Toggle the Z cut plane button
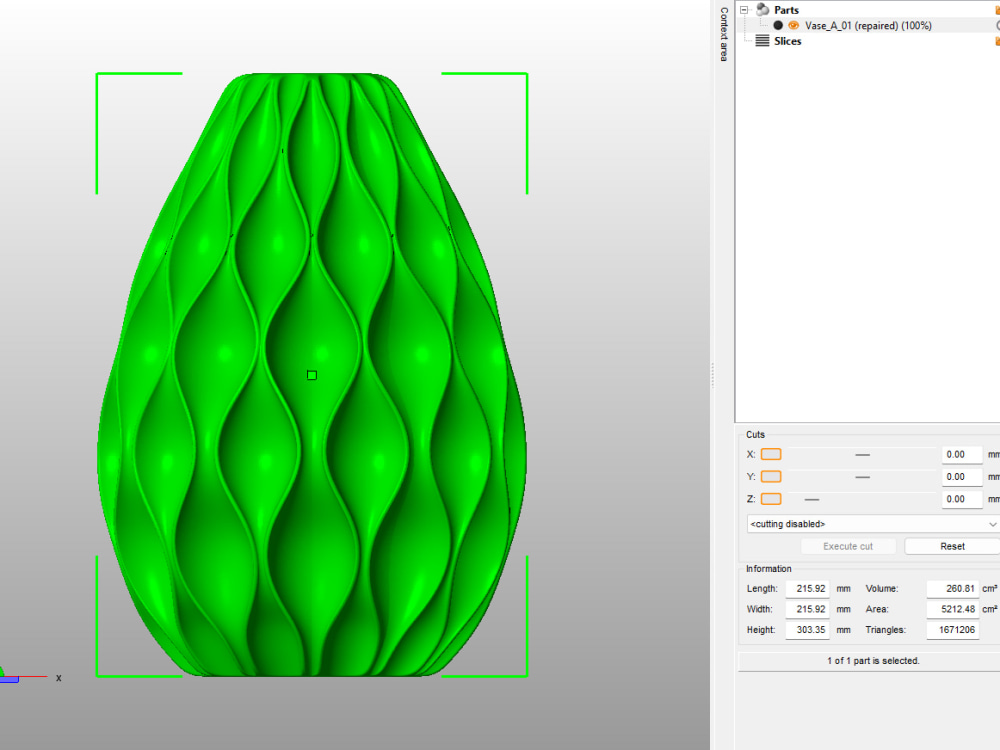This screenshot has height=750, width=1000. coord(771,499)
